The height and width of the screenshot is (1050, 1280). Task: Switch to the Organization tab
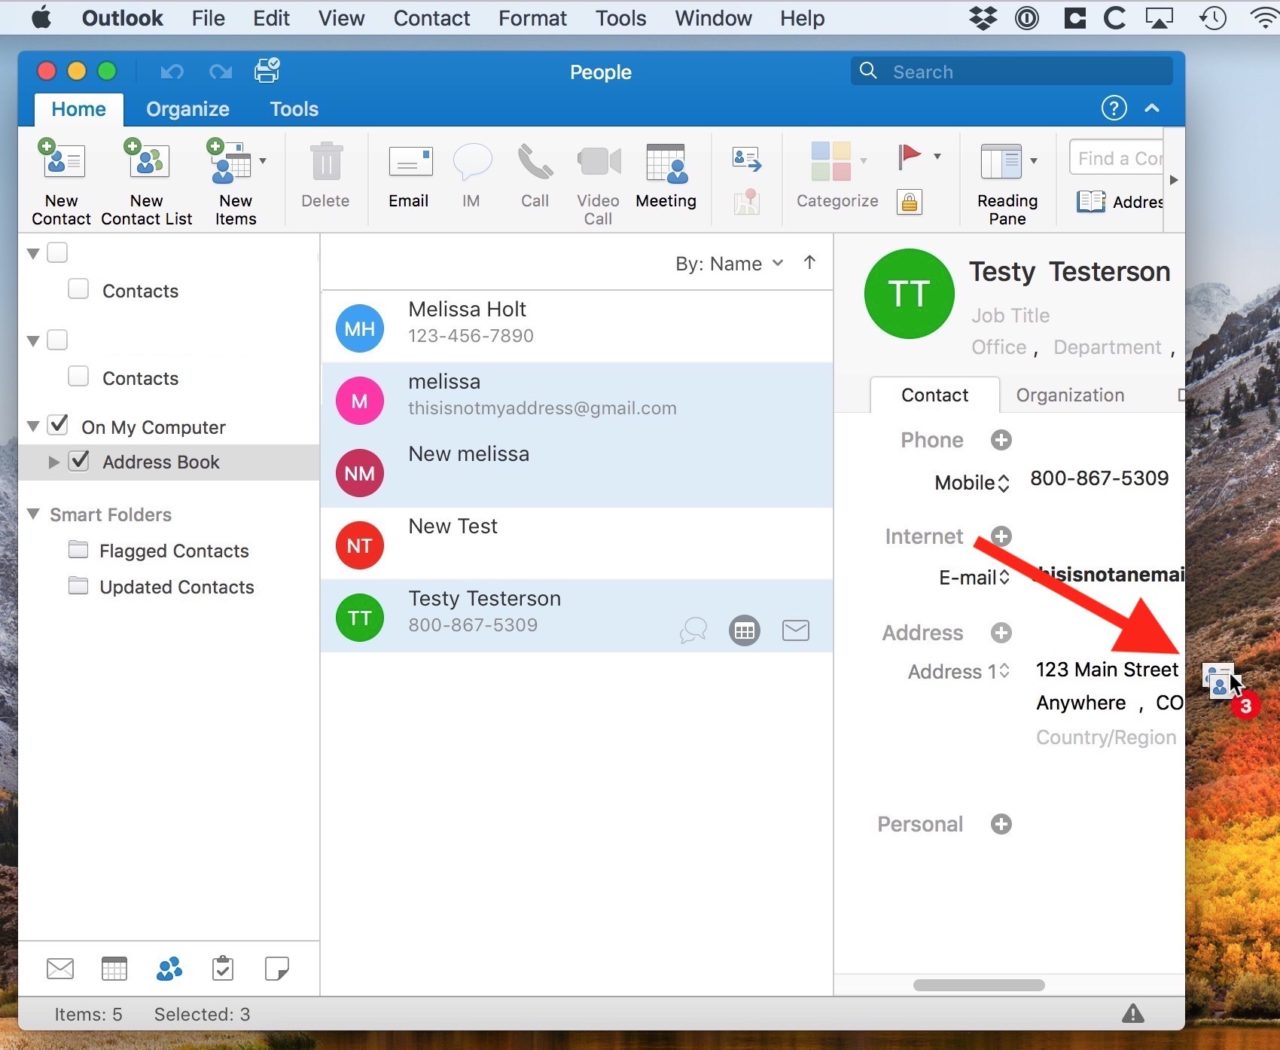click(x=1069, y=395)
